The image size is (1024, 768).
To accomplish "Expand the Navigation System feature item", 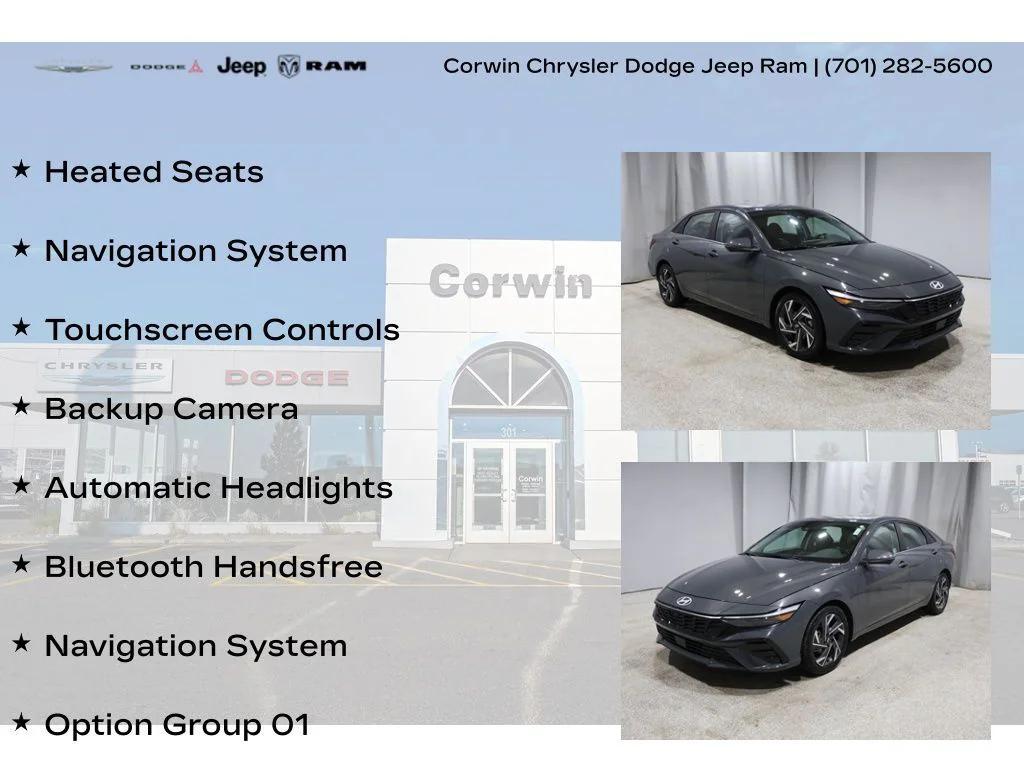I will pyautogui.click(x=196, y=251).
